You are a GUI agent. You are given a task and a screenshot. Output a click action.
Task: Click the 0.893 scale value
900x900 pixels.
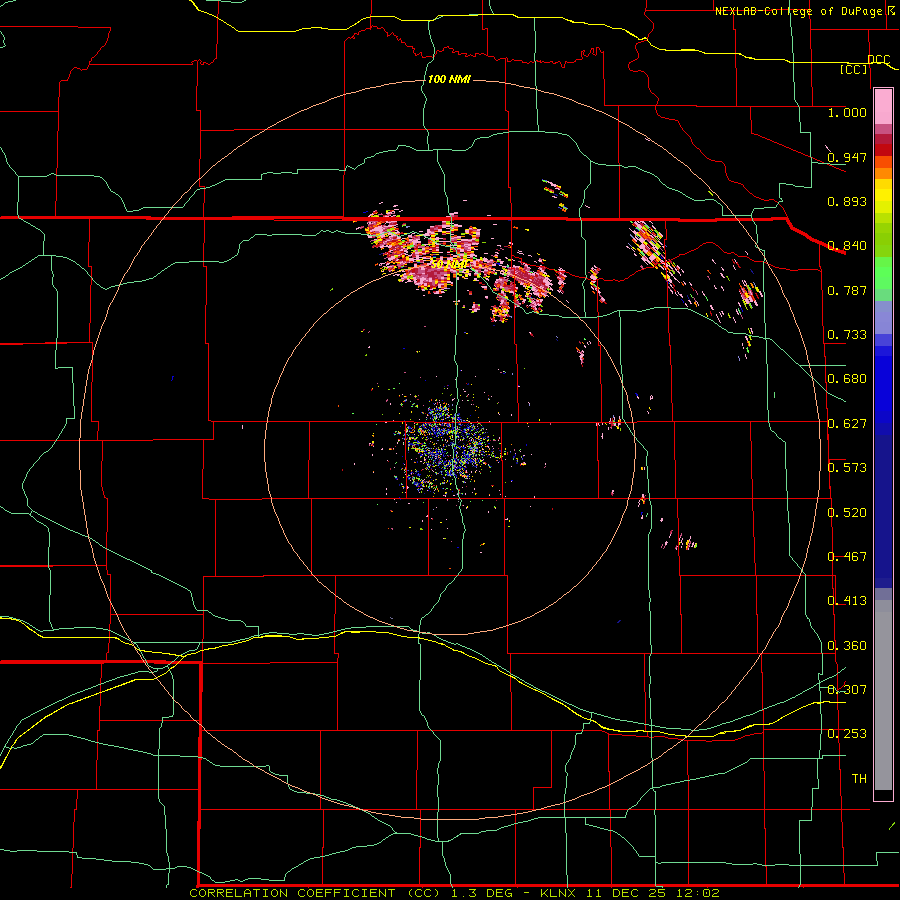pos(847,201)
